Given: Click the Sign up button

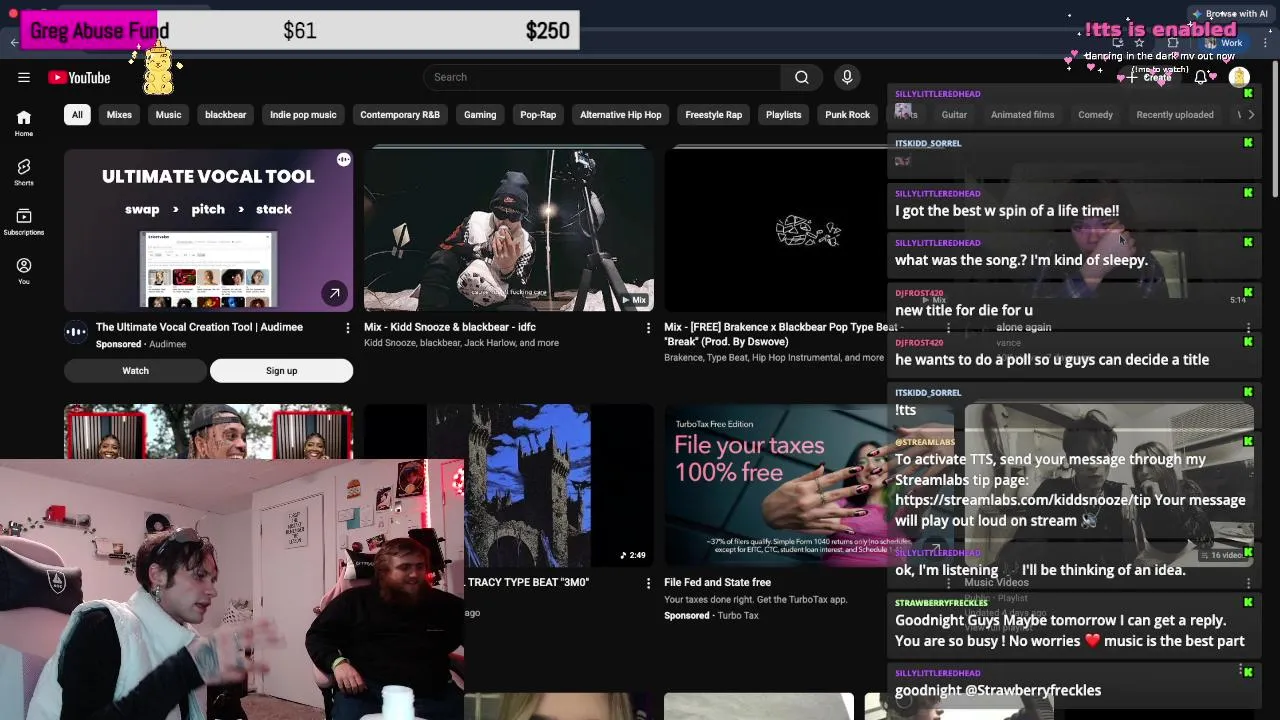Looking at the screenshot, I should pyautogui.click(x=281, y=371).
